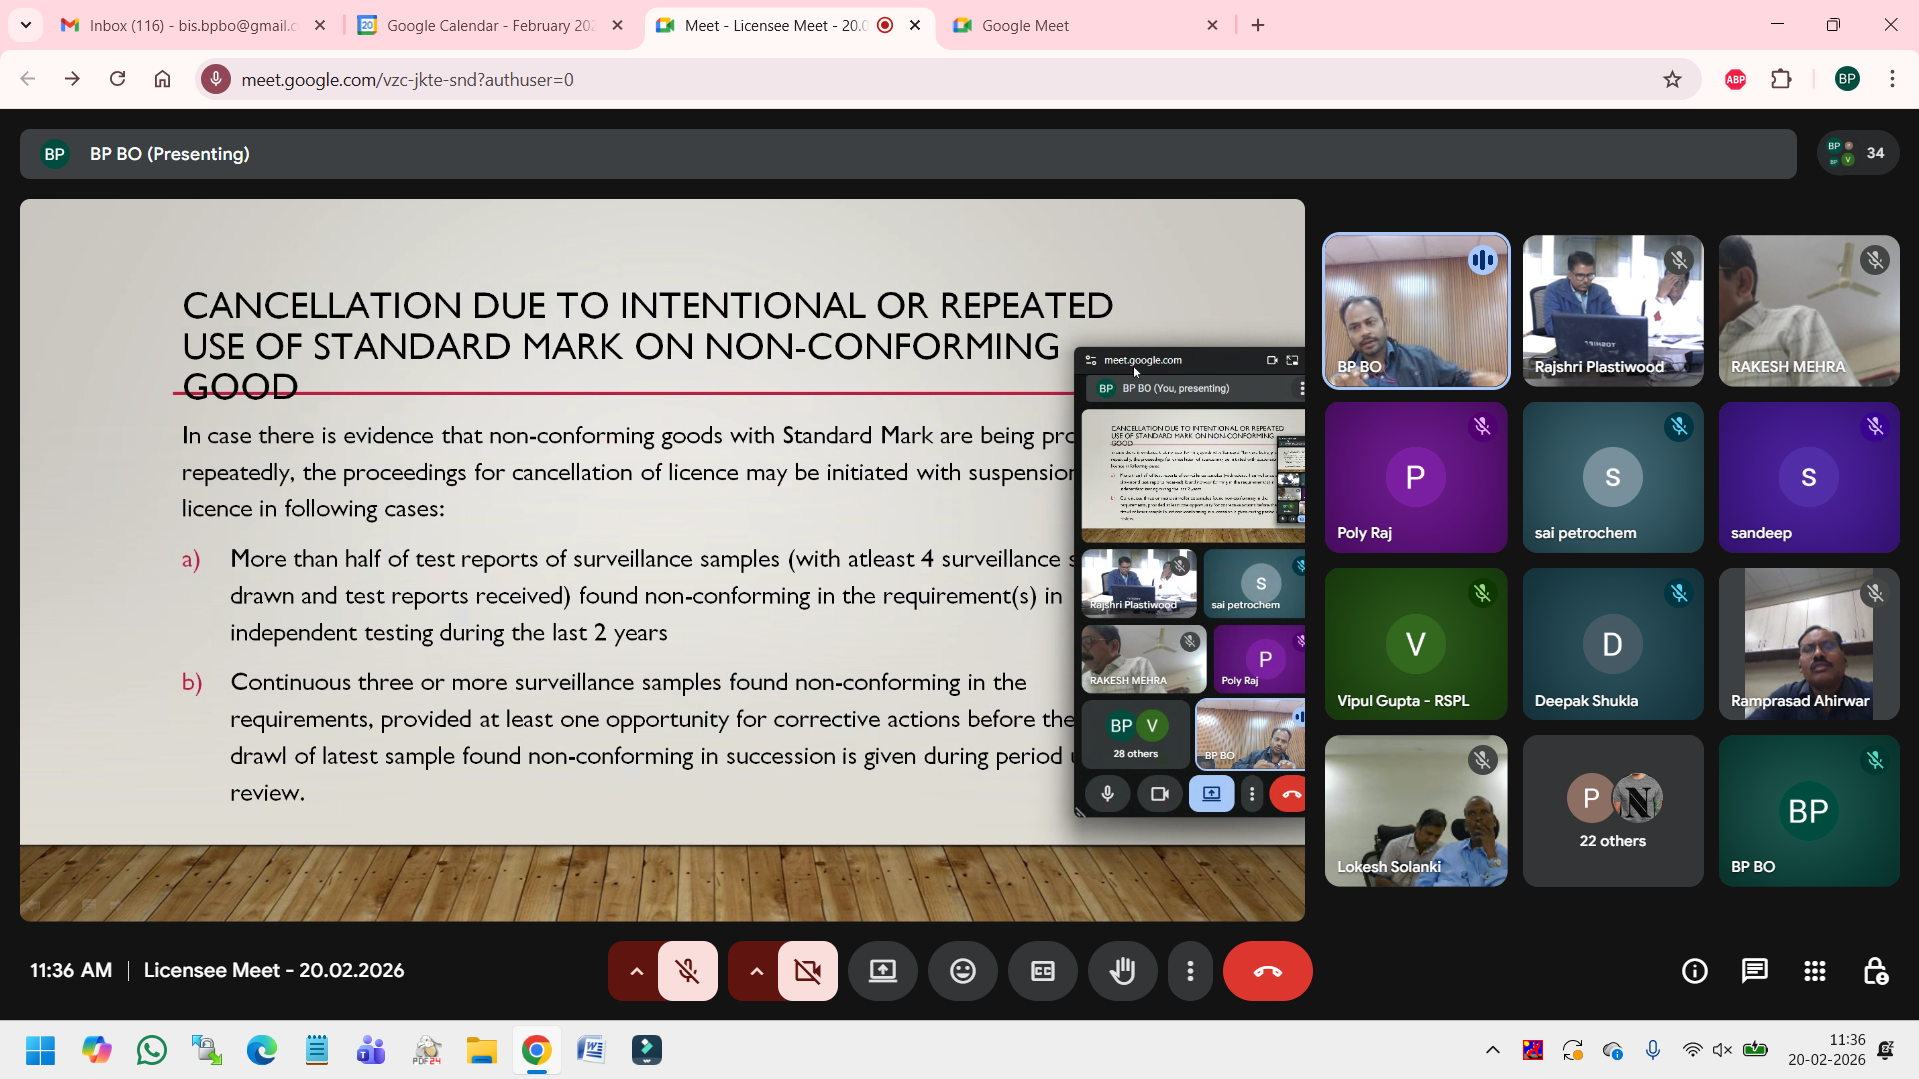The image size is (1919, 1079).
Task: Open host controls lock icon
Action: coord(1875,971)
